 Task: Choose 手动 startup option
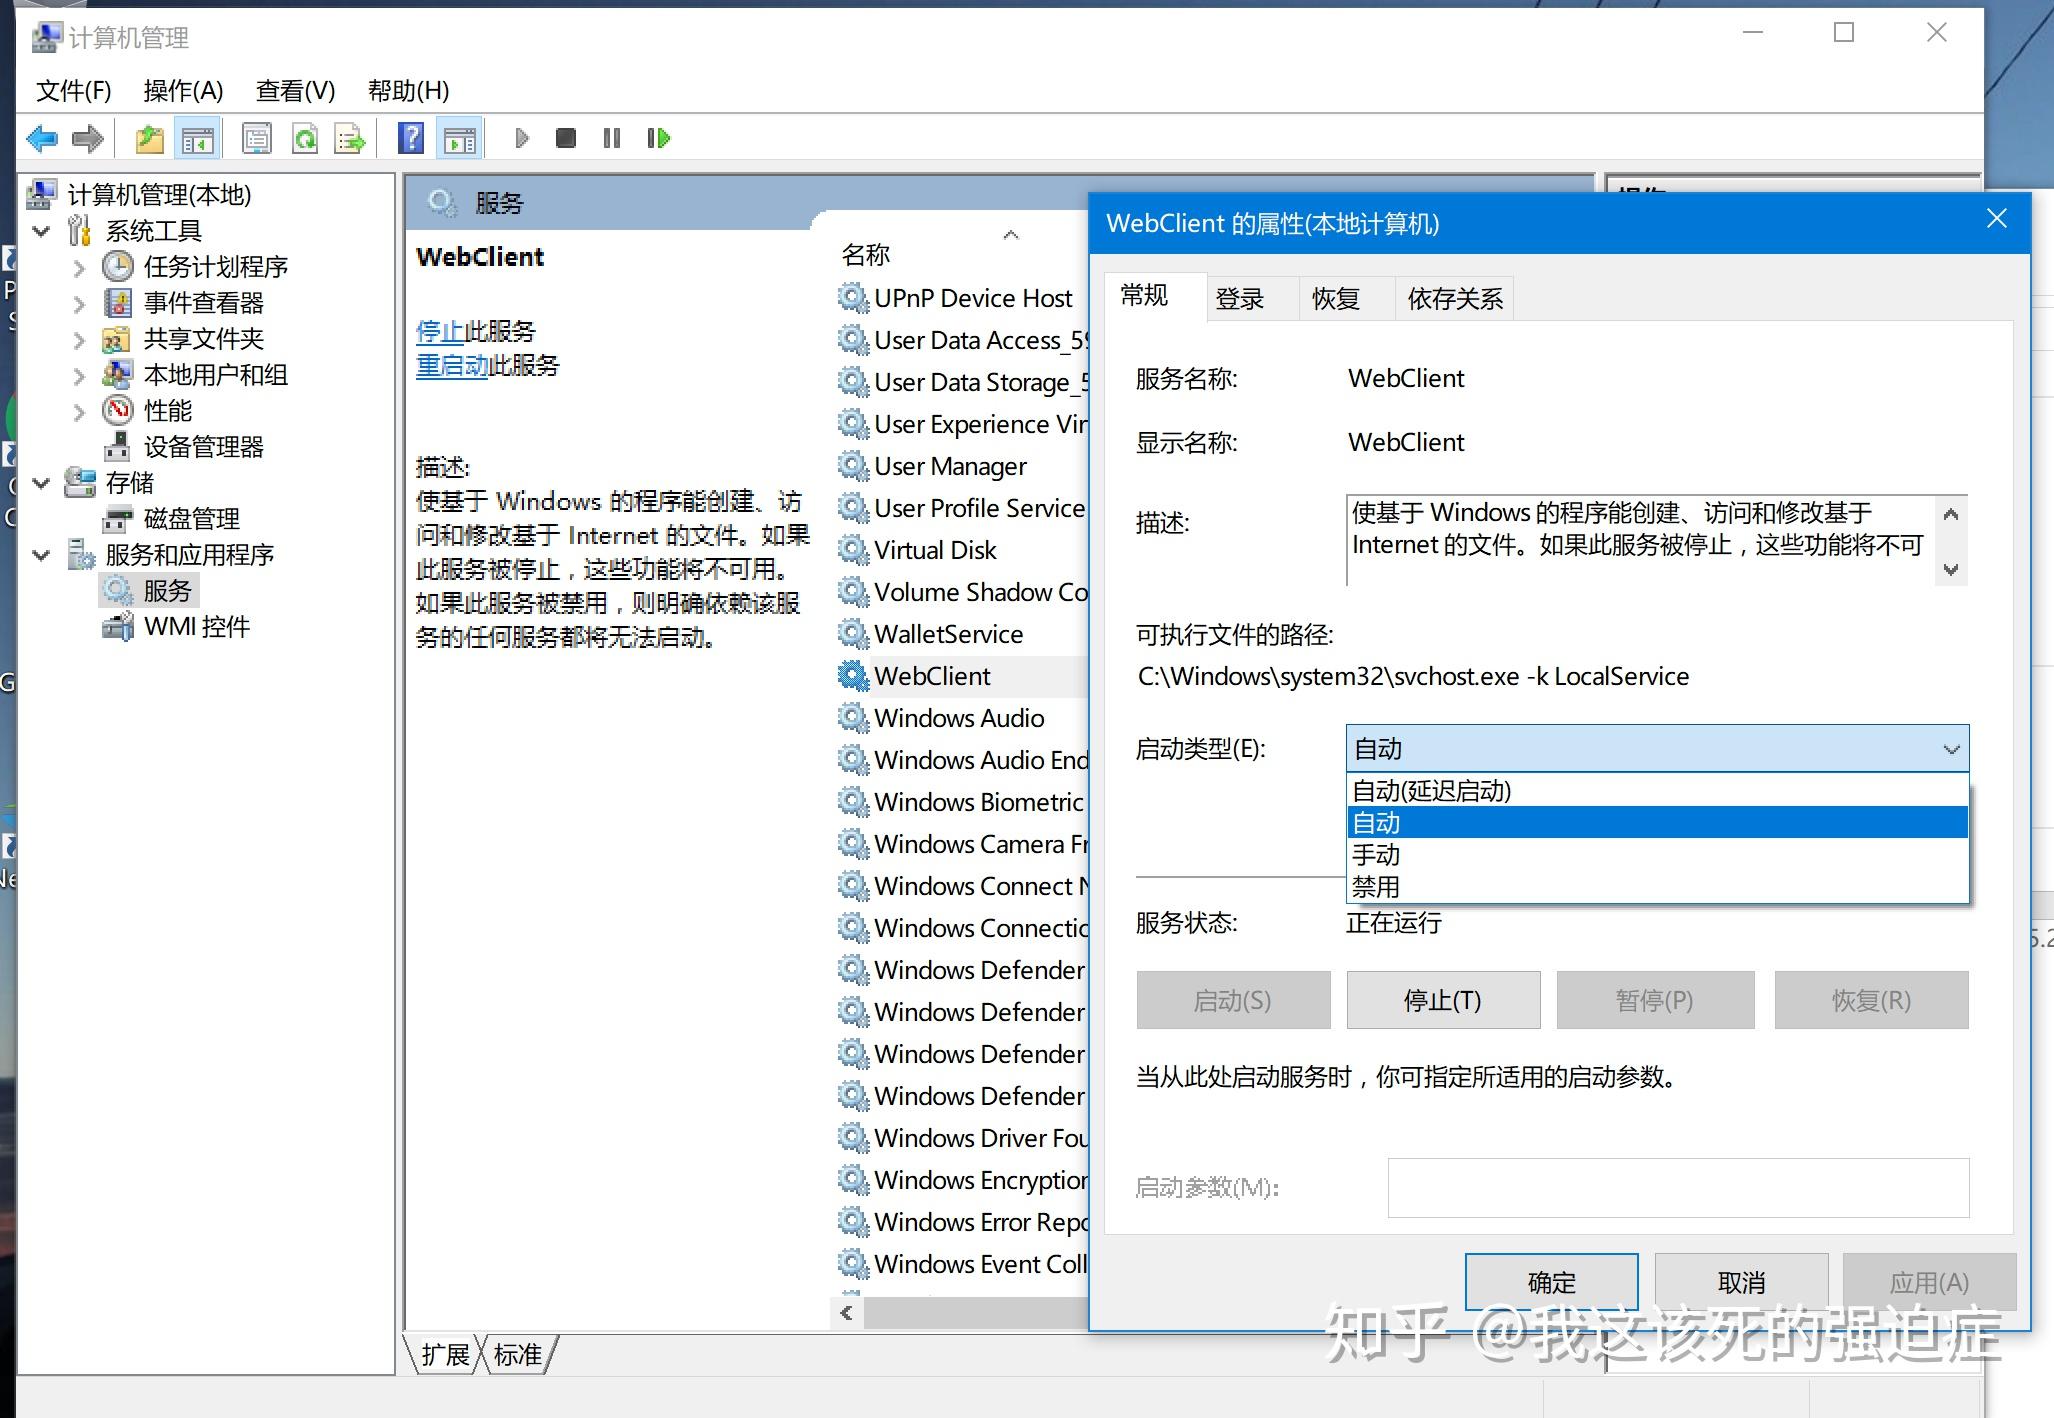[x=1657, y=854]
